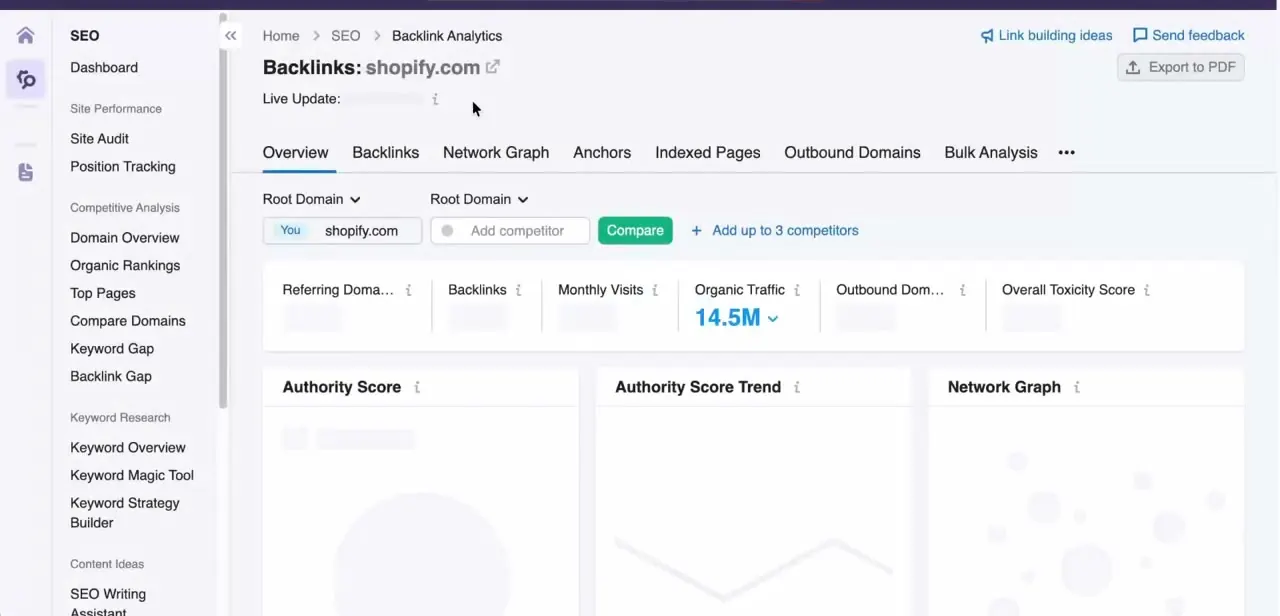Screen dimensions: 1280x616
Task: Switch to the Backlinks tab
Action: [x=386, y=153]
